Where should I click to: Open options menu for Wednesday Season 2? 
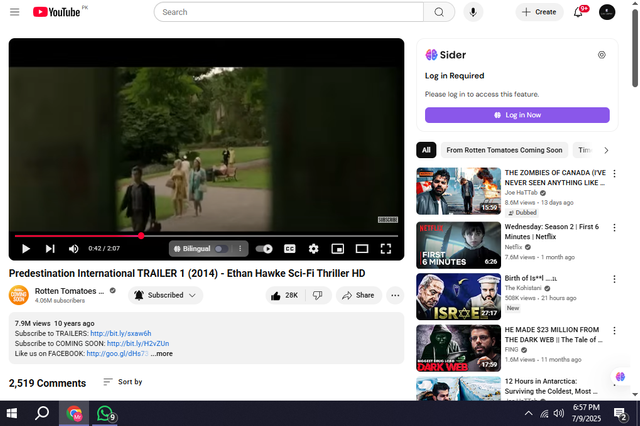pos(614,227)
